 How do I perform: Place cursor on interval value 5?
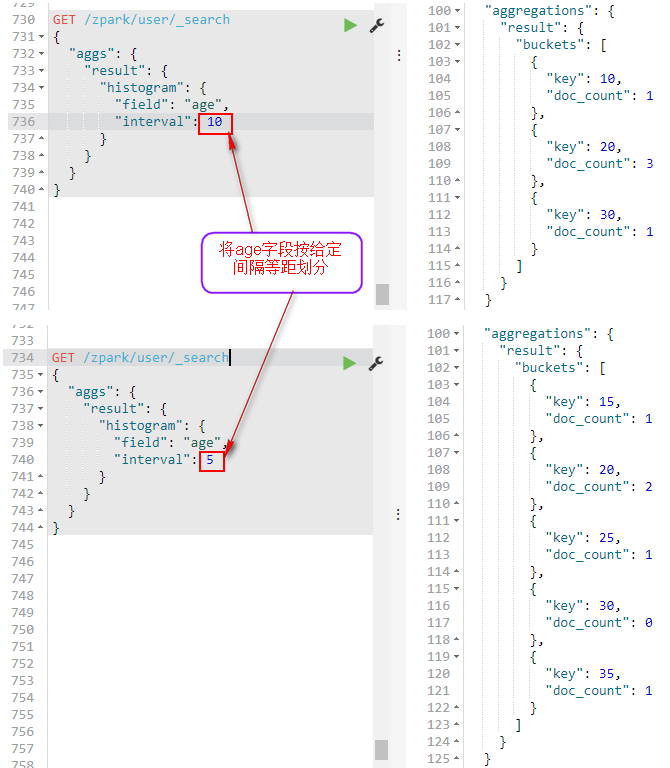(x=210, y=459)
